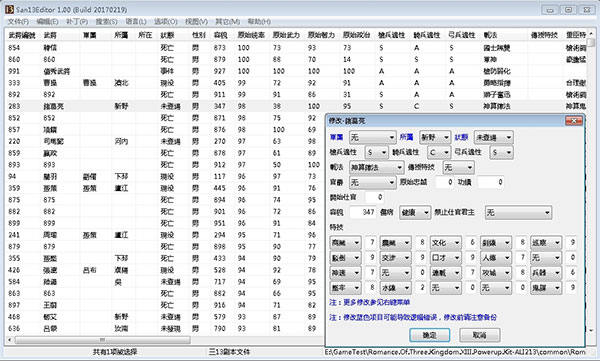The image size is (600, 361).
Task: Open the 口才 skill dropdown
Action: tap(446, 258)
